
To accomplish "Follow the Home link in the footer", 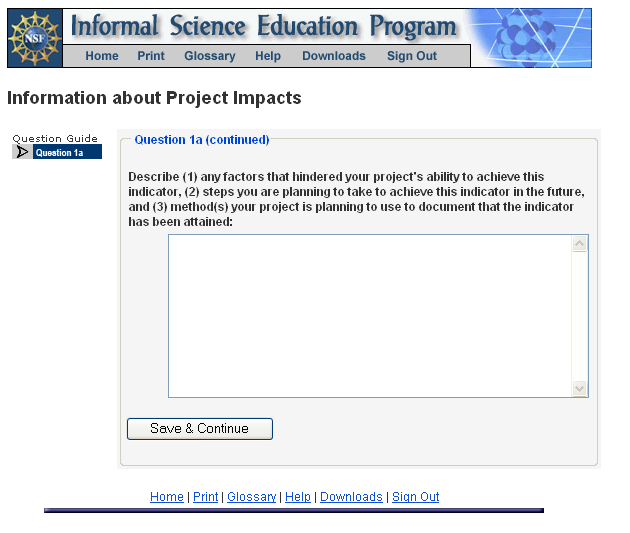I will click(167, 497).
